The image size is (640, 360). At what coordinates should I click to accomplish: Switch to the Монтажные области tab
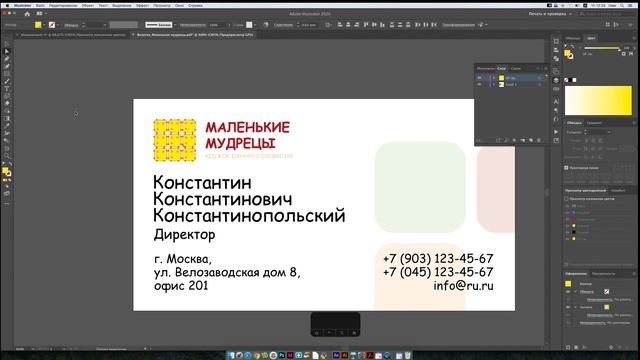pos(485,69)
